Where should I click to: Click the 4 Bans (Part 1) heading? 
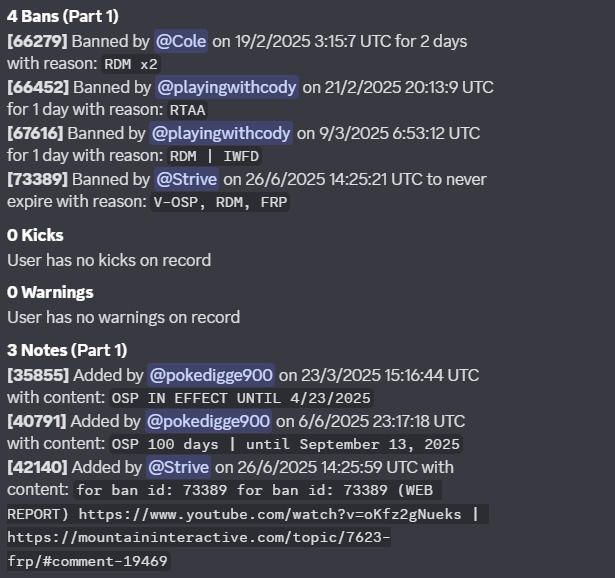63,16
